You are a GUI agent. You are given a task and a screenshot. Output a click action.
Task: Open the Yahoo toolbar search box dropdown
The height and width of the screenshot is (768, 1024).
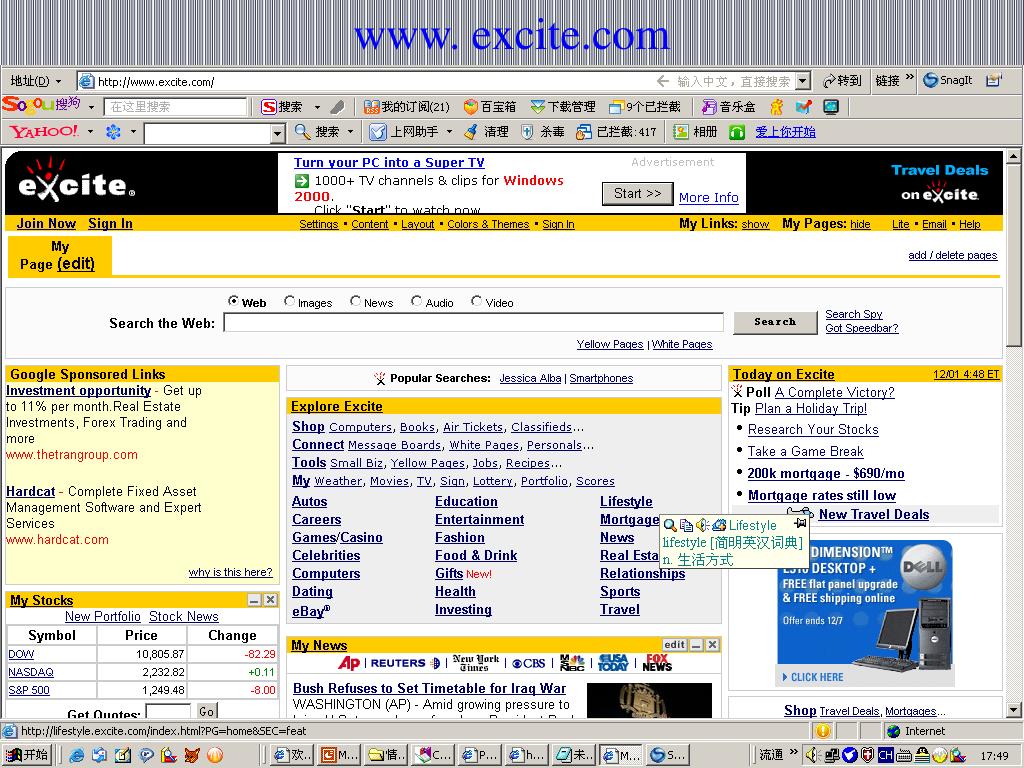pyautogui.click(x=278, y=133)
